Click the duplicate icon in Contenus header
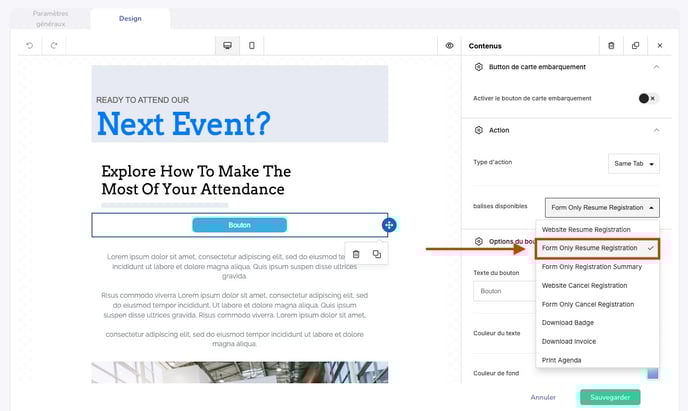Screen dimensions: 688x411 tap(635, 45)
